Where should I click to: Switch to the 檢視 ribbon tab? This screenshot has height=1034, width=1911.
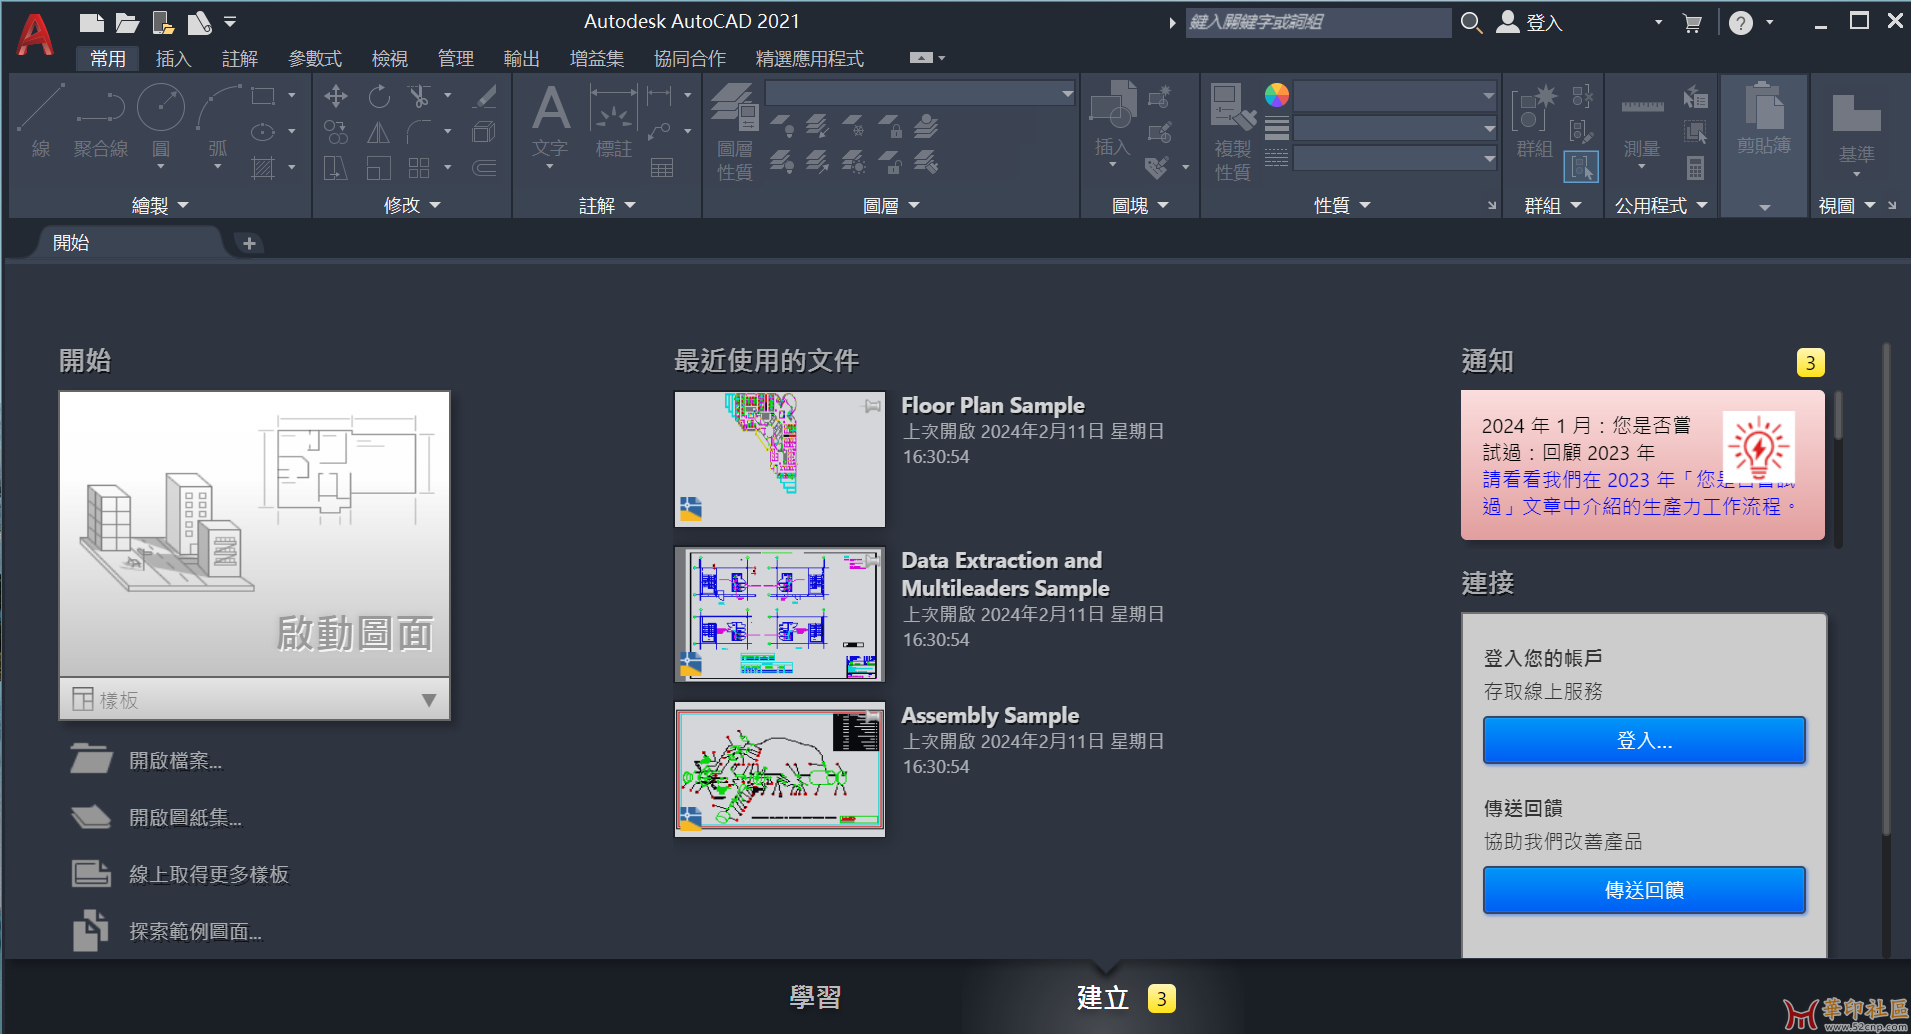coord(390,59)
